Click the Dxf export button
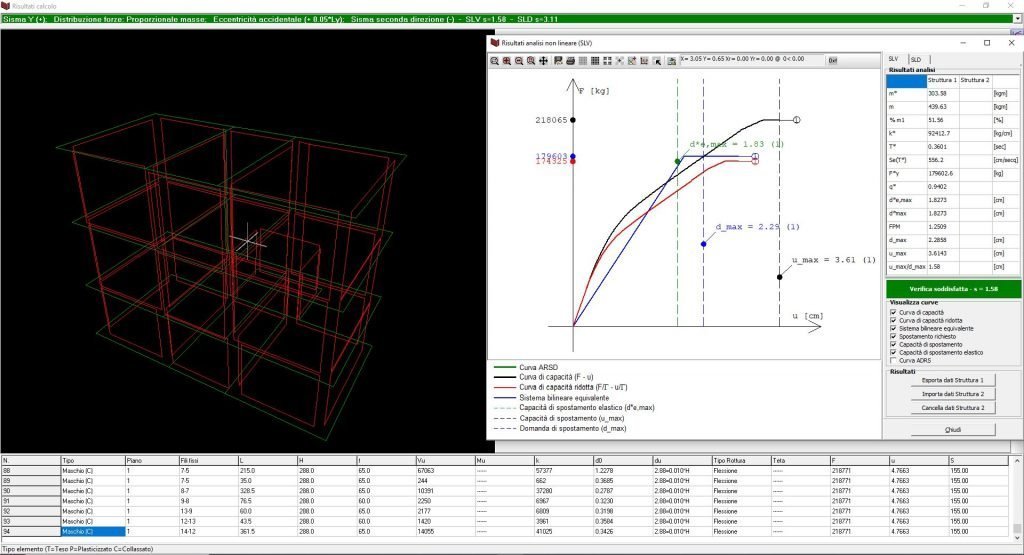 click(832, 61)
